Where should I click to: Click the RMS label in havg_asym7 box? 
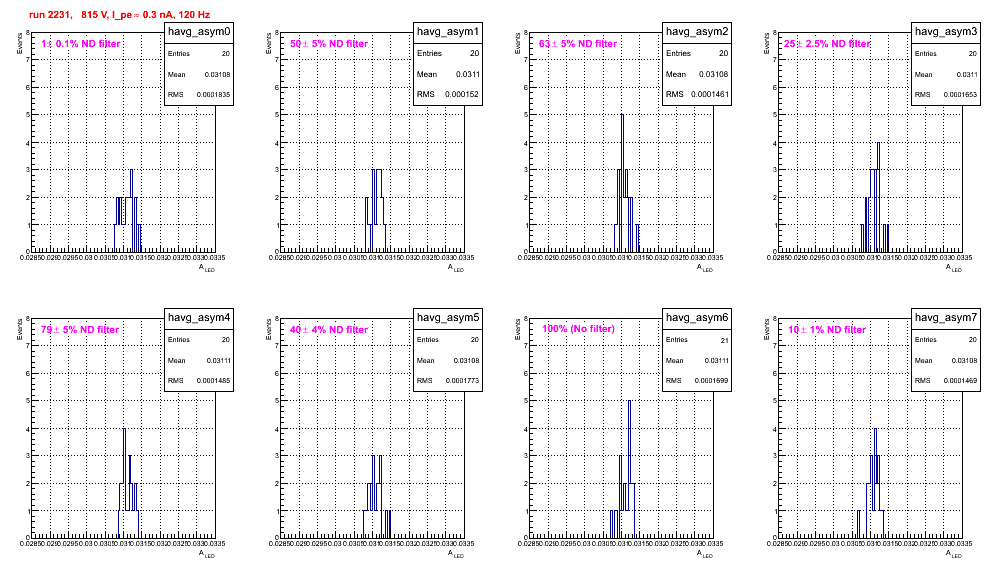coord(922,381)
